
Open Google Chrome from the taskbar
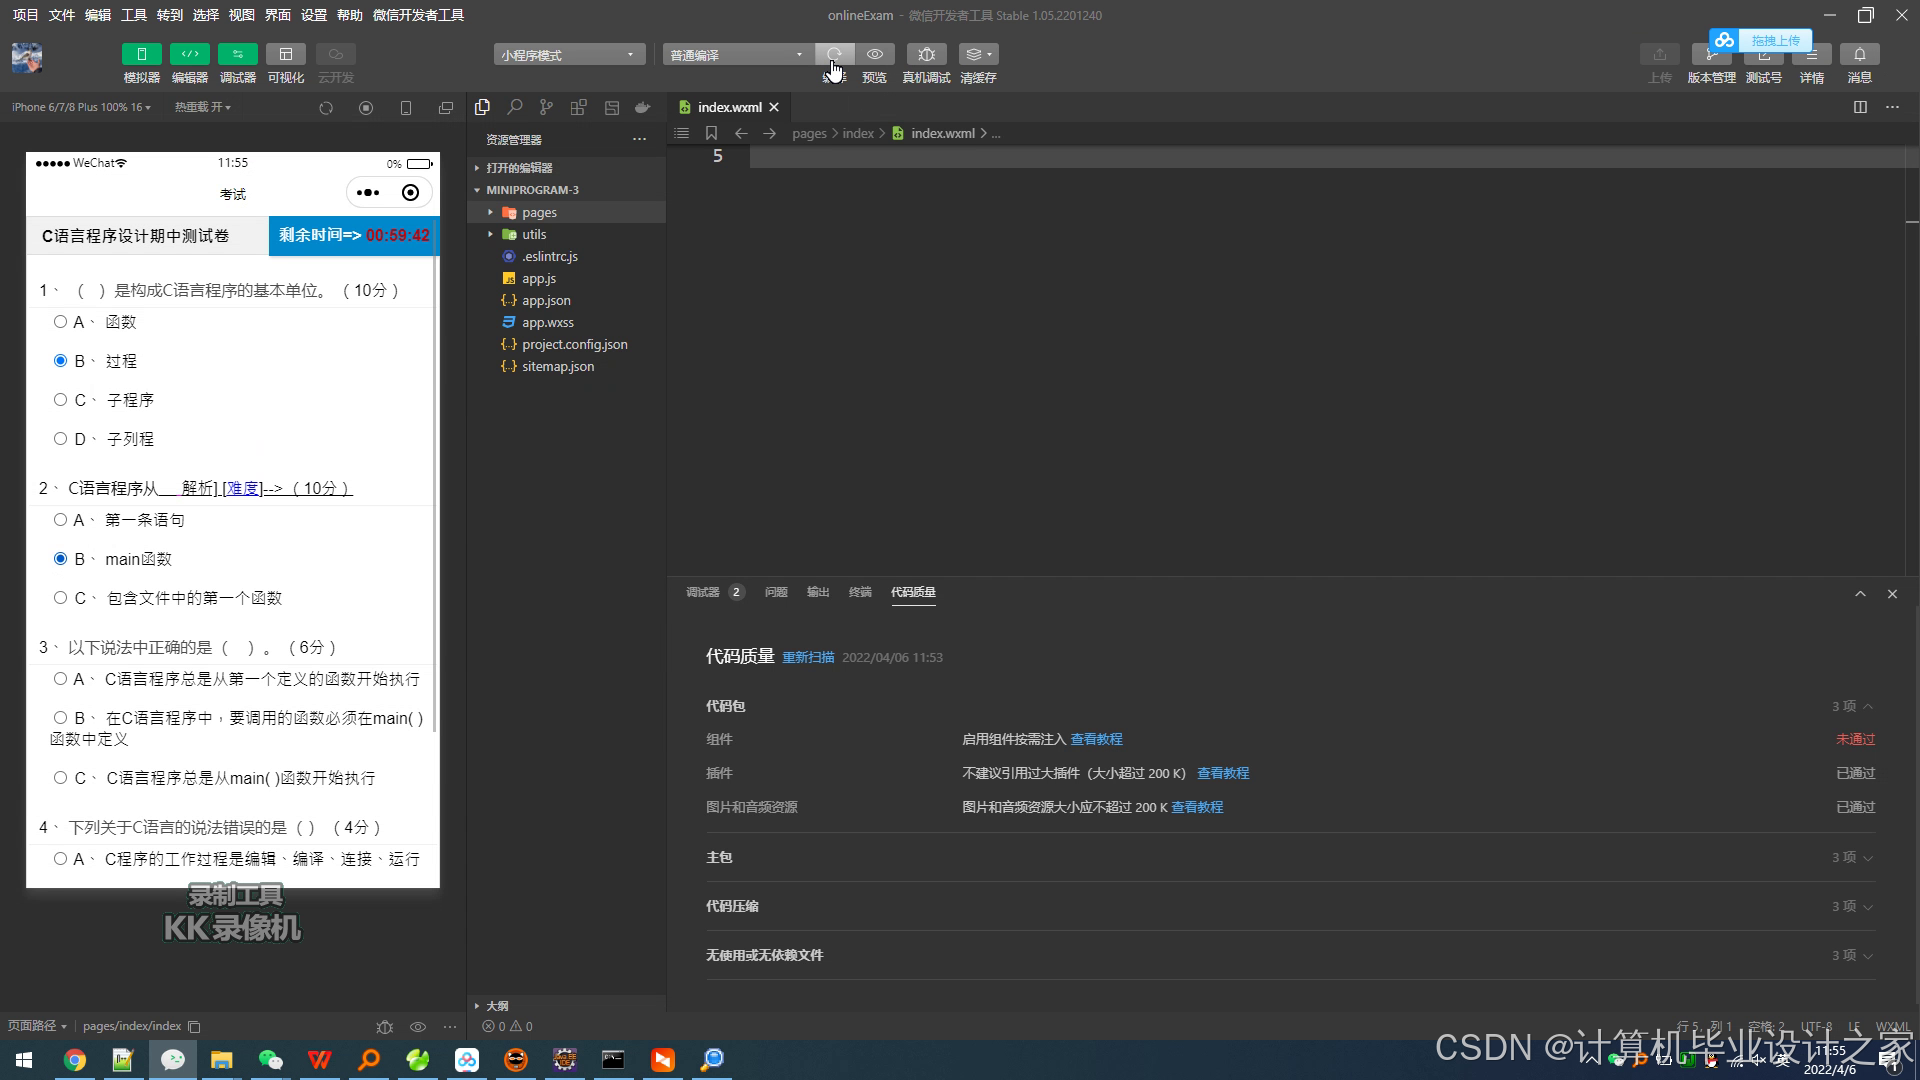75,1060
